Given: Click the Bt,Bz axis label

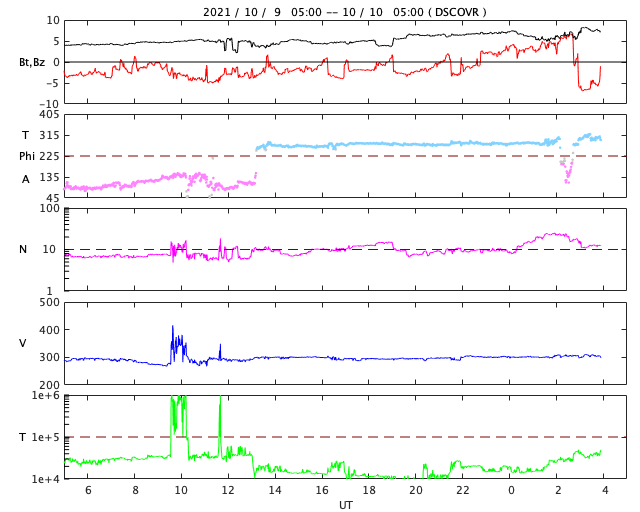Looking at the screenshot, I should click(32, 62).
